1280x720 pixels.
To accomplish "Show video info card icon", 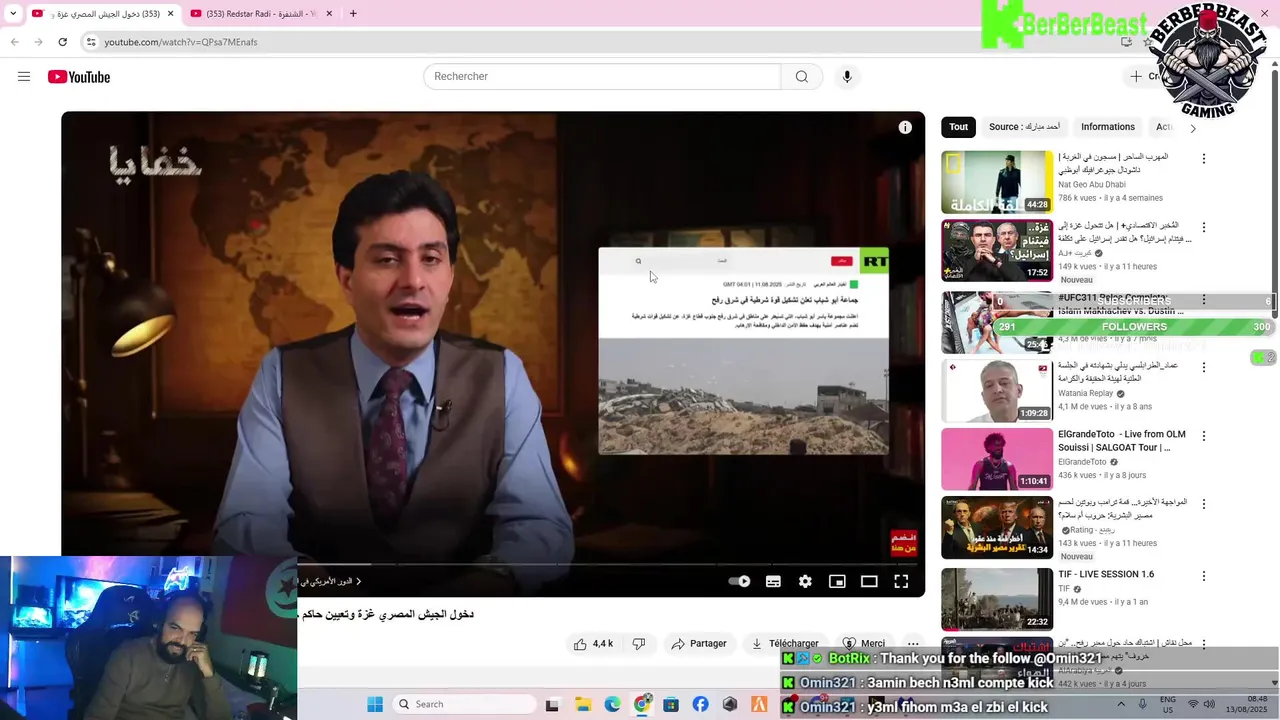I will 905,127.
